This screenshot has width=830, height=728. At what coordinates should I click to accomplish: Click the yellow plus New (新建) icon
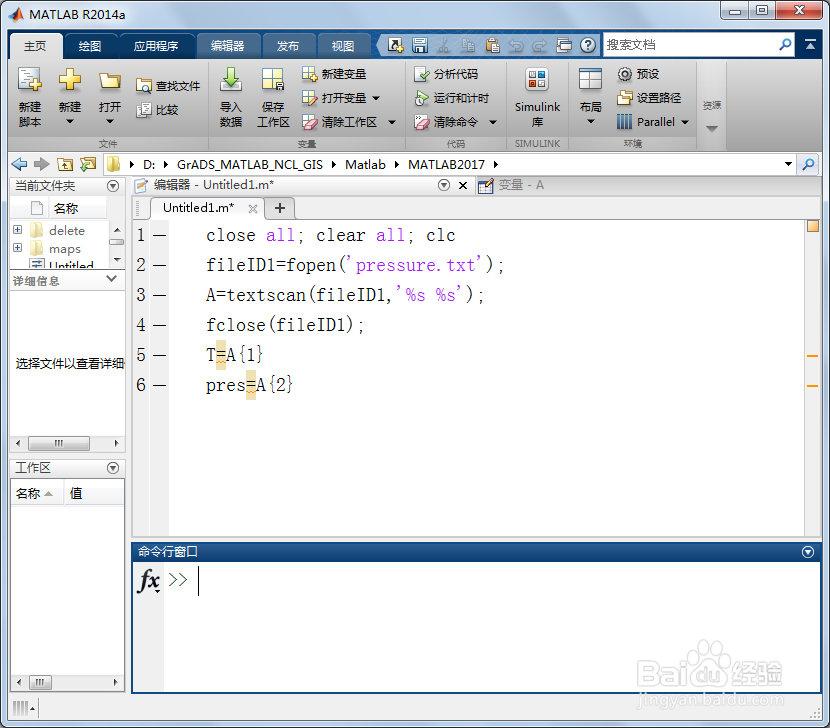pos(70,80)
